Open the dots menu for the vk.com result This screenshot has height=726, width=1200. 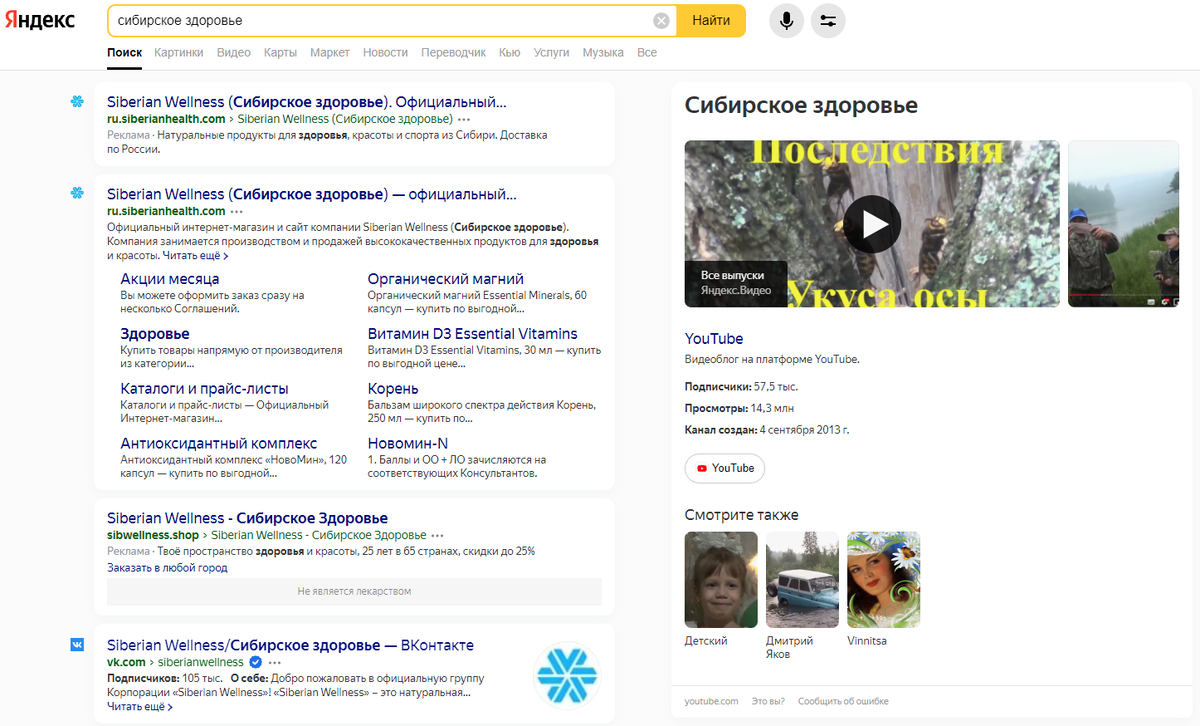tap(275, 662)
